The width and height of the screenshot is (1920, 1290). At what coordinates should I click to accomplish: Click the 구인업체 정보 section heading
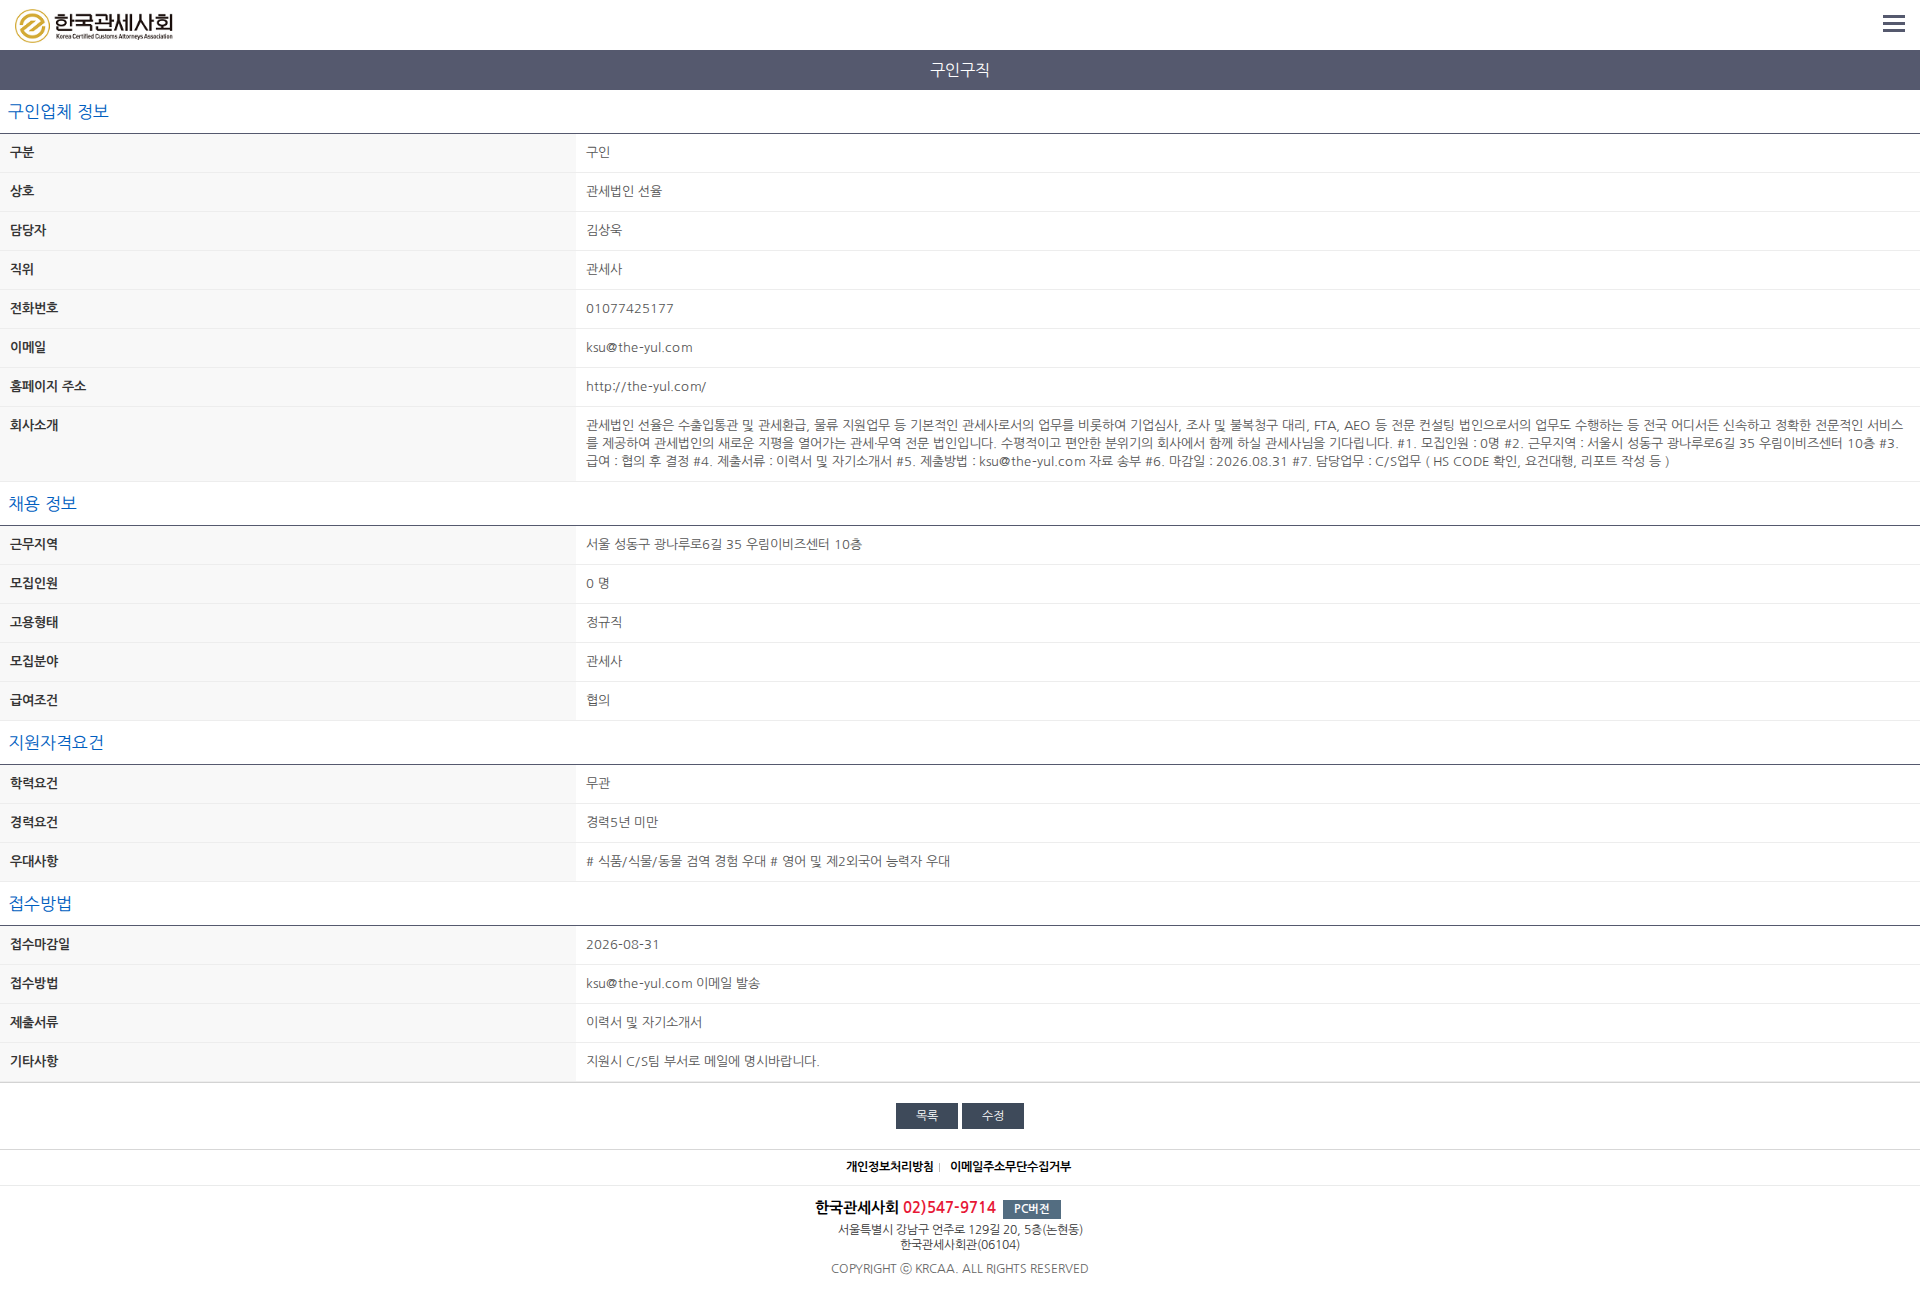(x=58, y=112)
